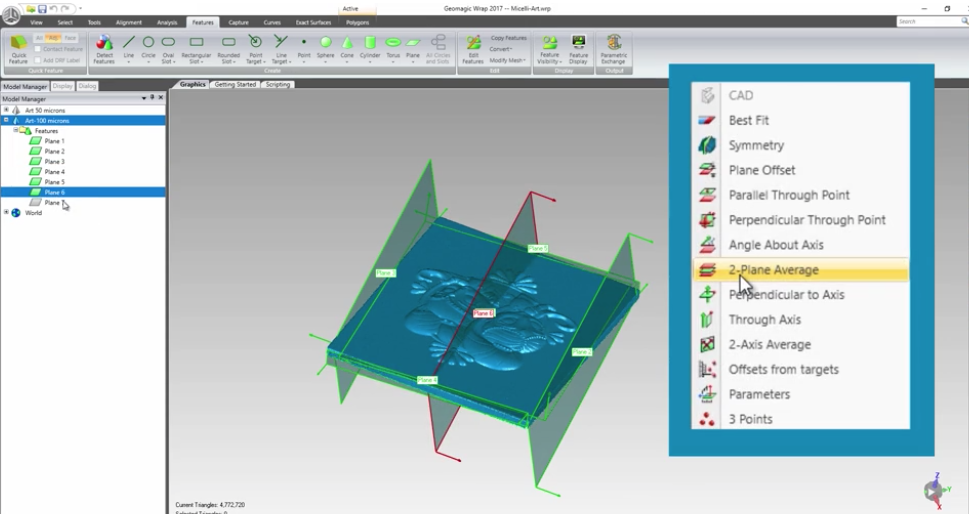The height and width of the screenshot is (514, 969).
Task: Toggle the All filter in Quick Feature
Action: click(39, 38)
